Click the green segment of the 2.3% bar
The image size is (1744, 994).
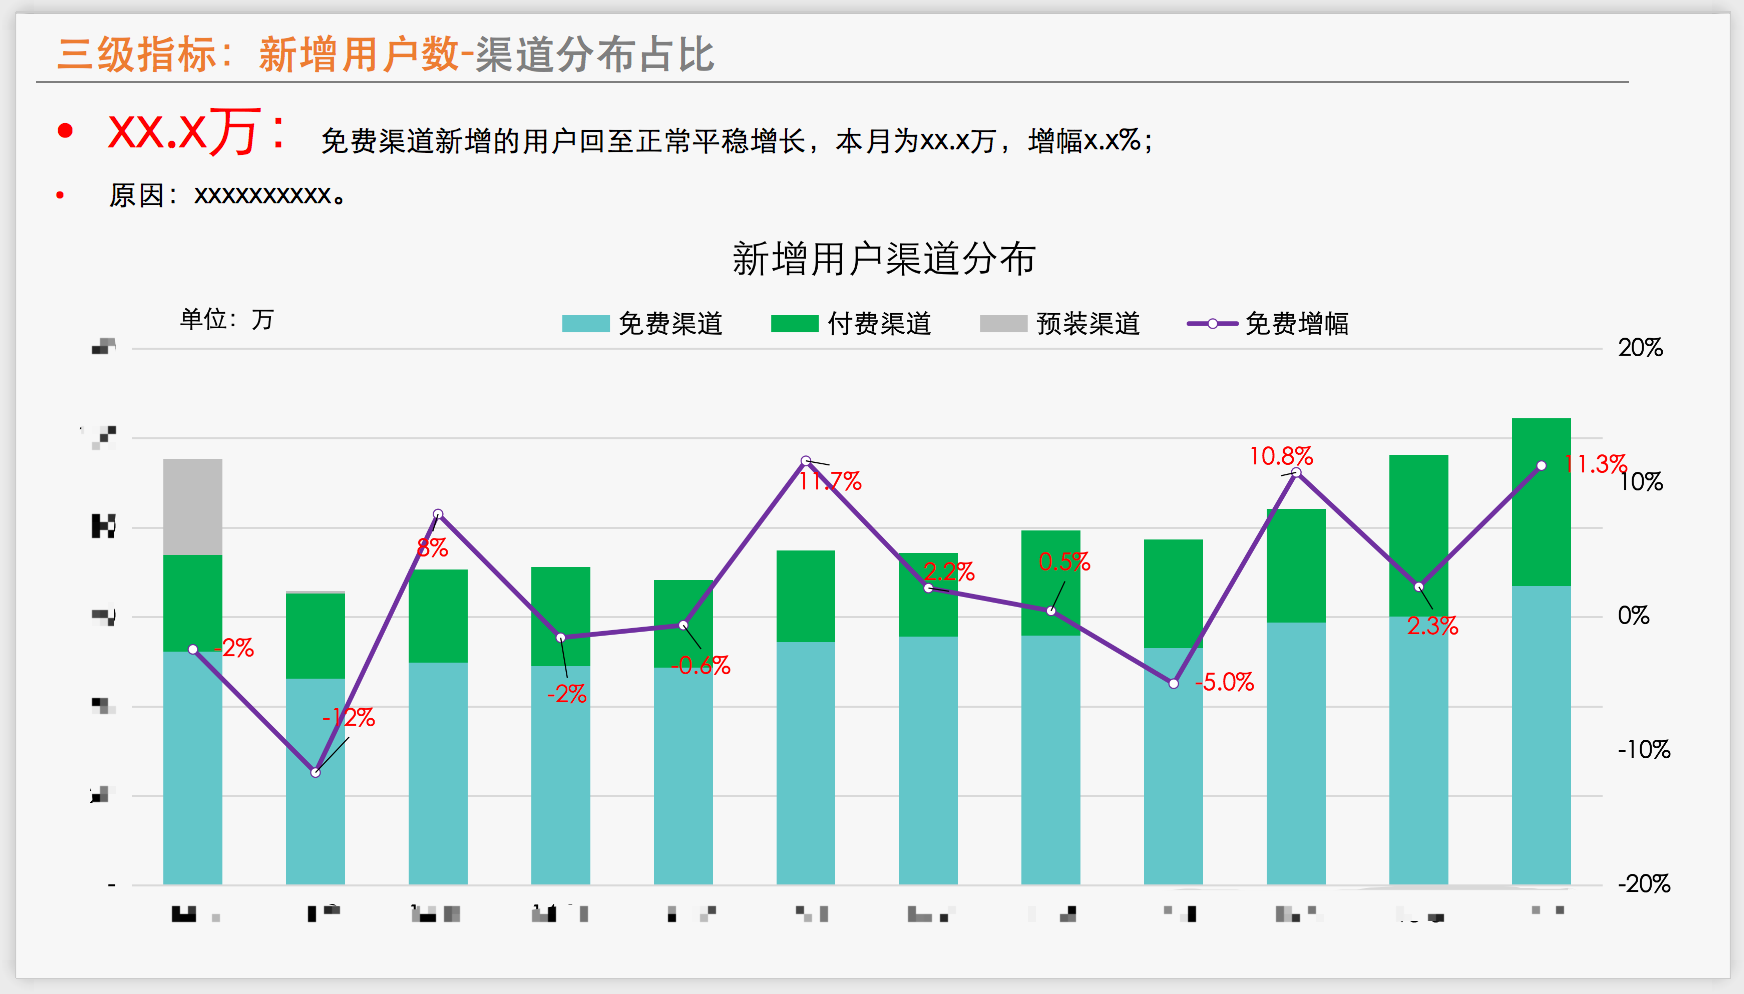(1419, 535)
